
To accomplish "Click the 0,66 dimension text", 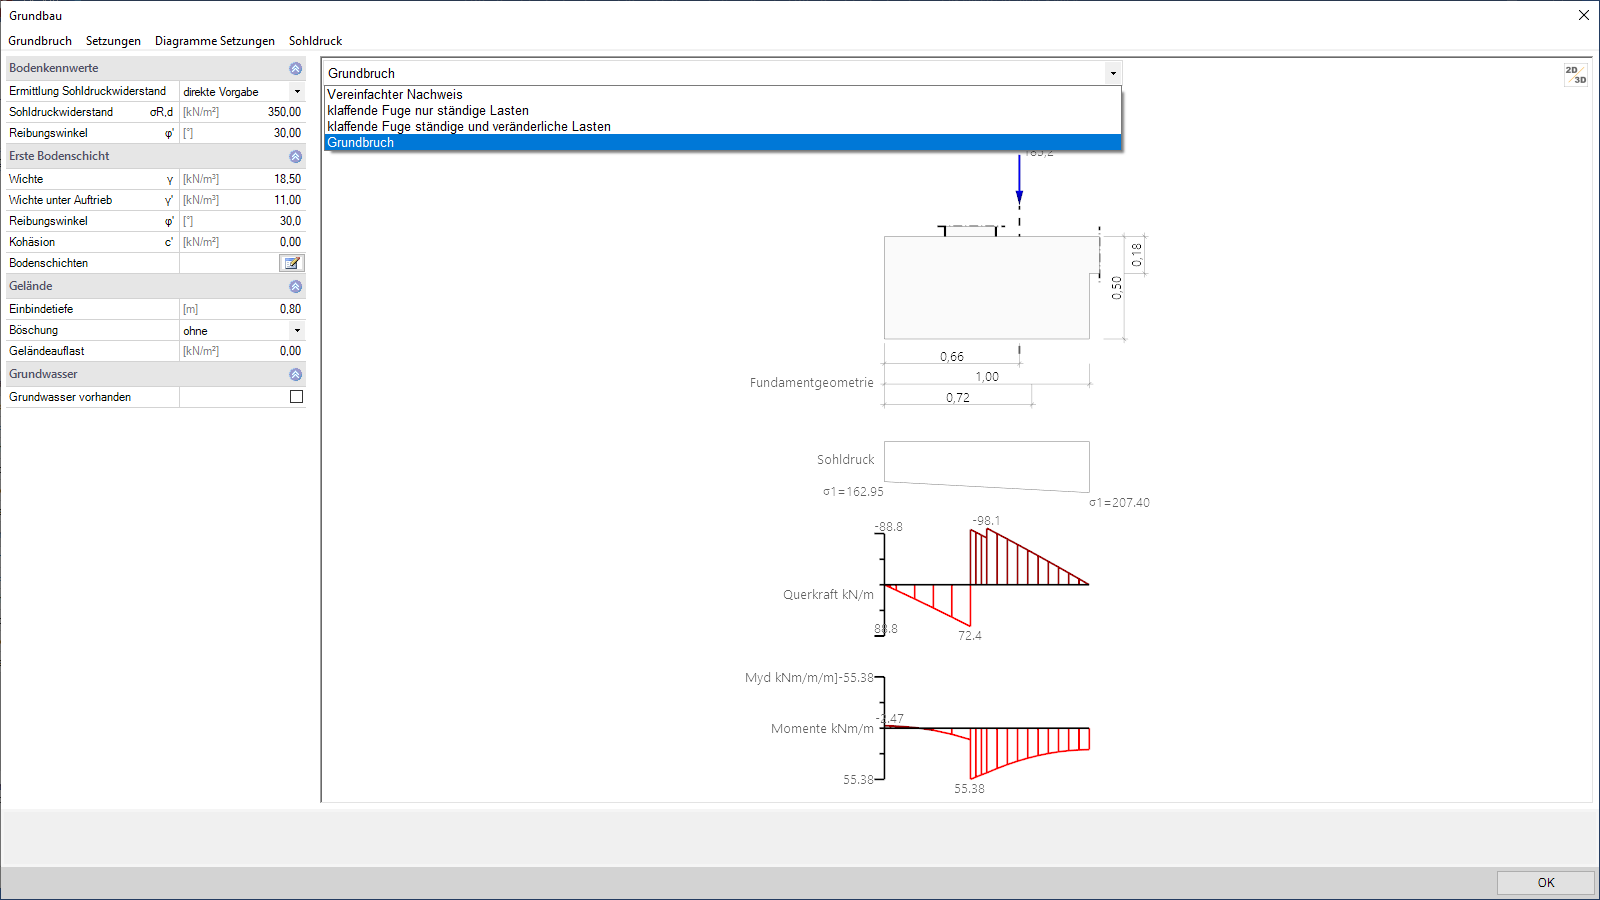I will (x=952, y=357).
